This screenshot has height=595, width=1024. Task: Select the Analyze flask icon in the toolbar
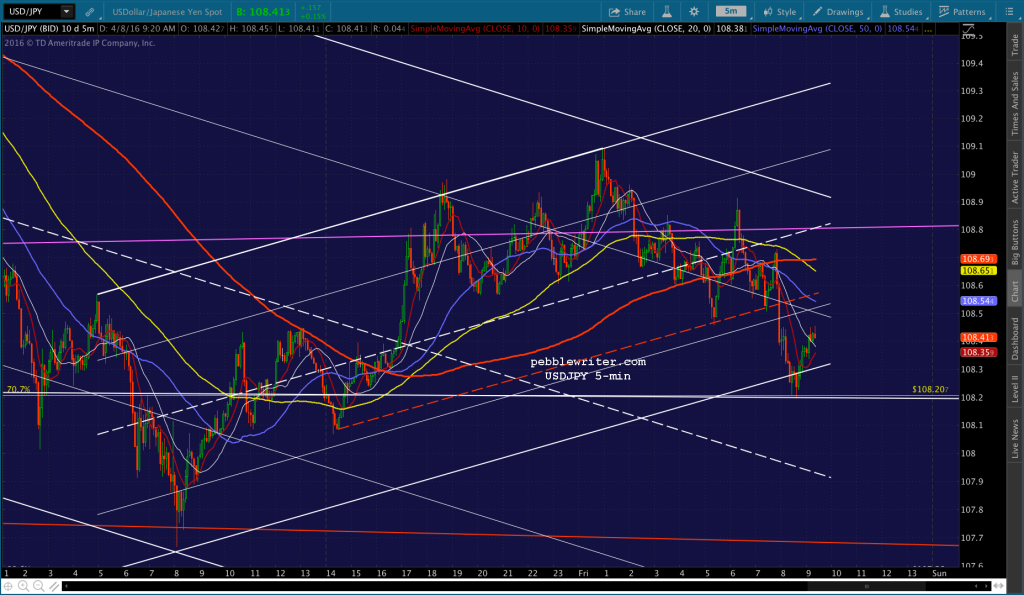tap(667, 12)
